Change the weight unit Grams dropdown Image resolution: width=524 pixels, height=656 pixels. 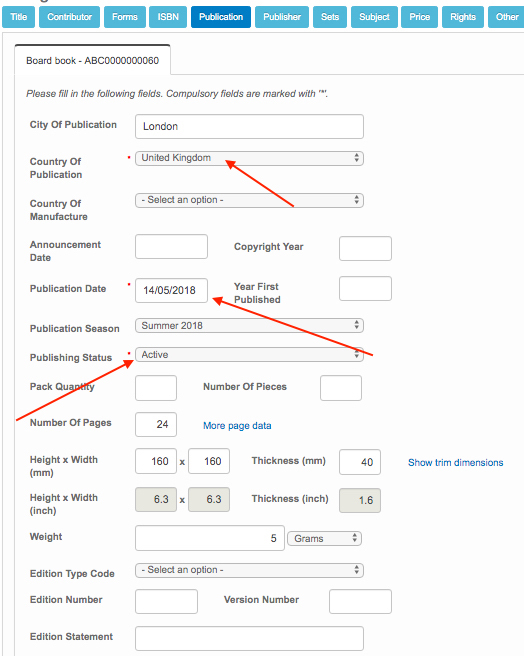click(x=324, y=538)
